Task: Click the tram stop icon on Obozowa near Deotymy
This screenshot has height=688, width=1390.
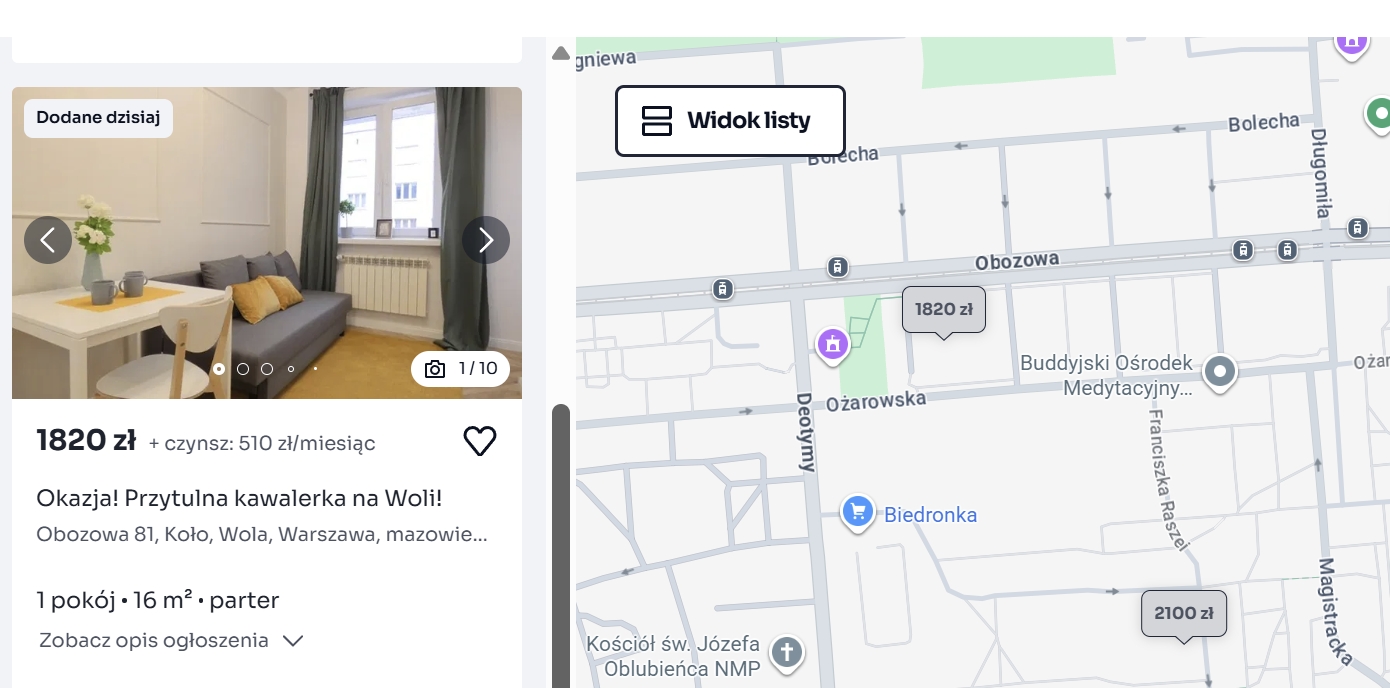Action: [838, 267]
